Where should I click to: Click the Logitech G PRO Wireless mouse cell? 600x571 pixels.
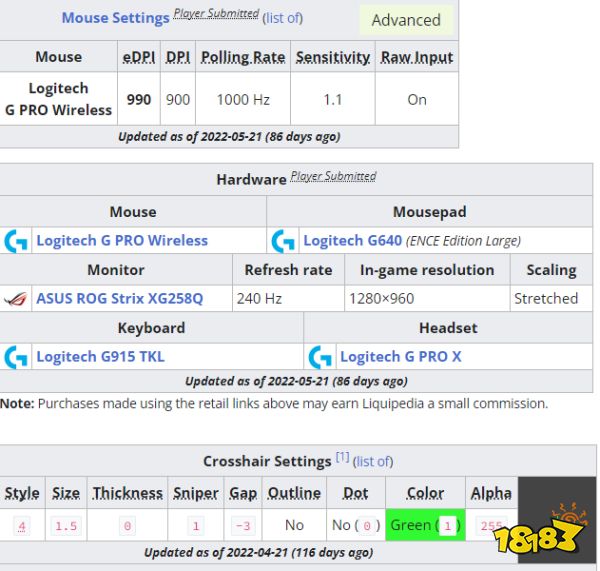tap(59, 99)
